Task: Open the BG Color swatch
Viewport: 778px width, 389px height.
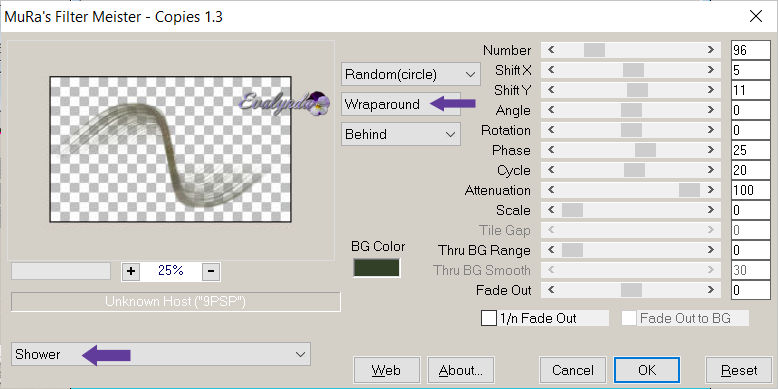Action: (x=377, y=268)
